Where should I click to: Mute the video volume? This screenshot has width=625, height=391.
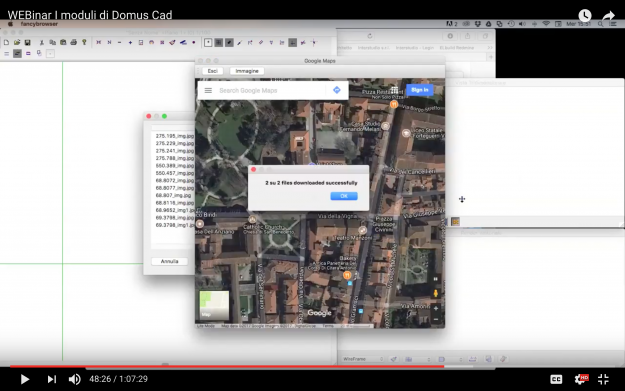pyautogui.click(x=74, y=379)
